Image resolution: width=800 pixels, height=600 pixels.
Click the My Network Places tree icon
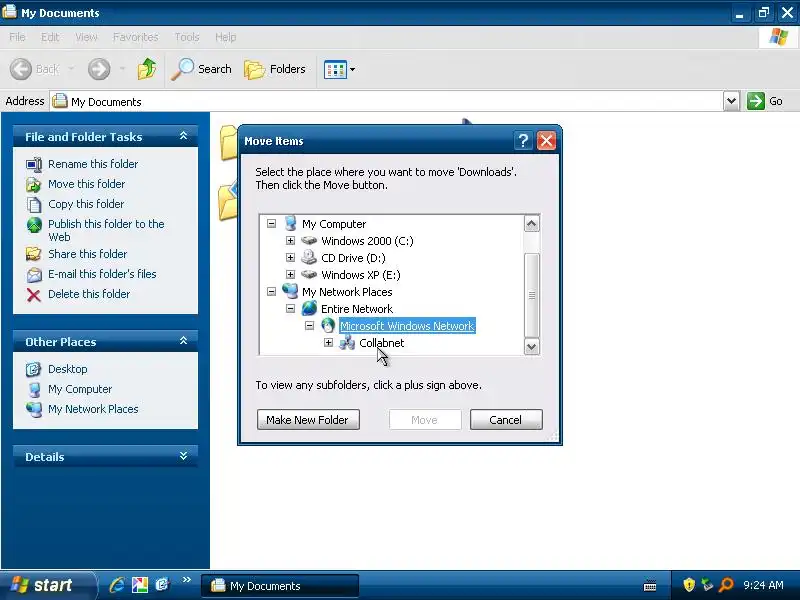(290, 291)
